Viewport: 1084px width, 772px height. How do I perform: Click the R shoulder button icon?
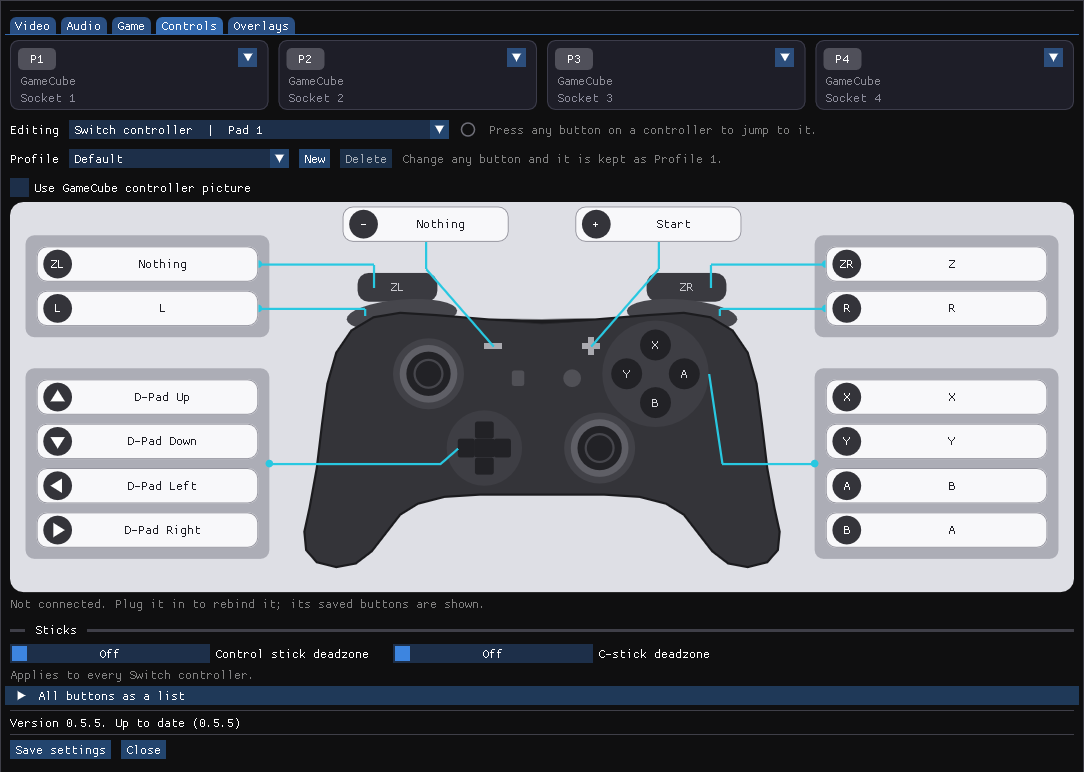[846, 308]
